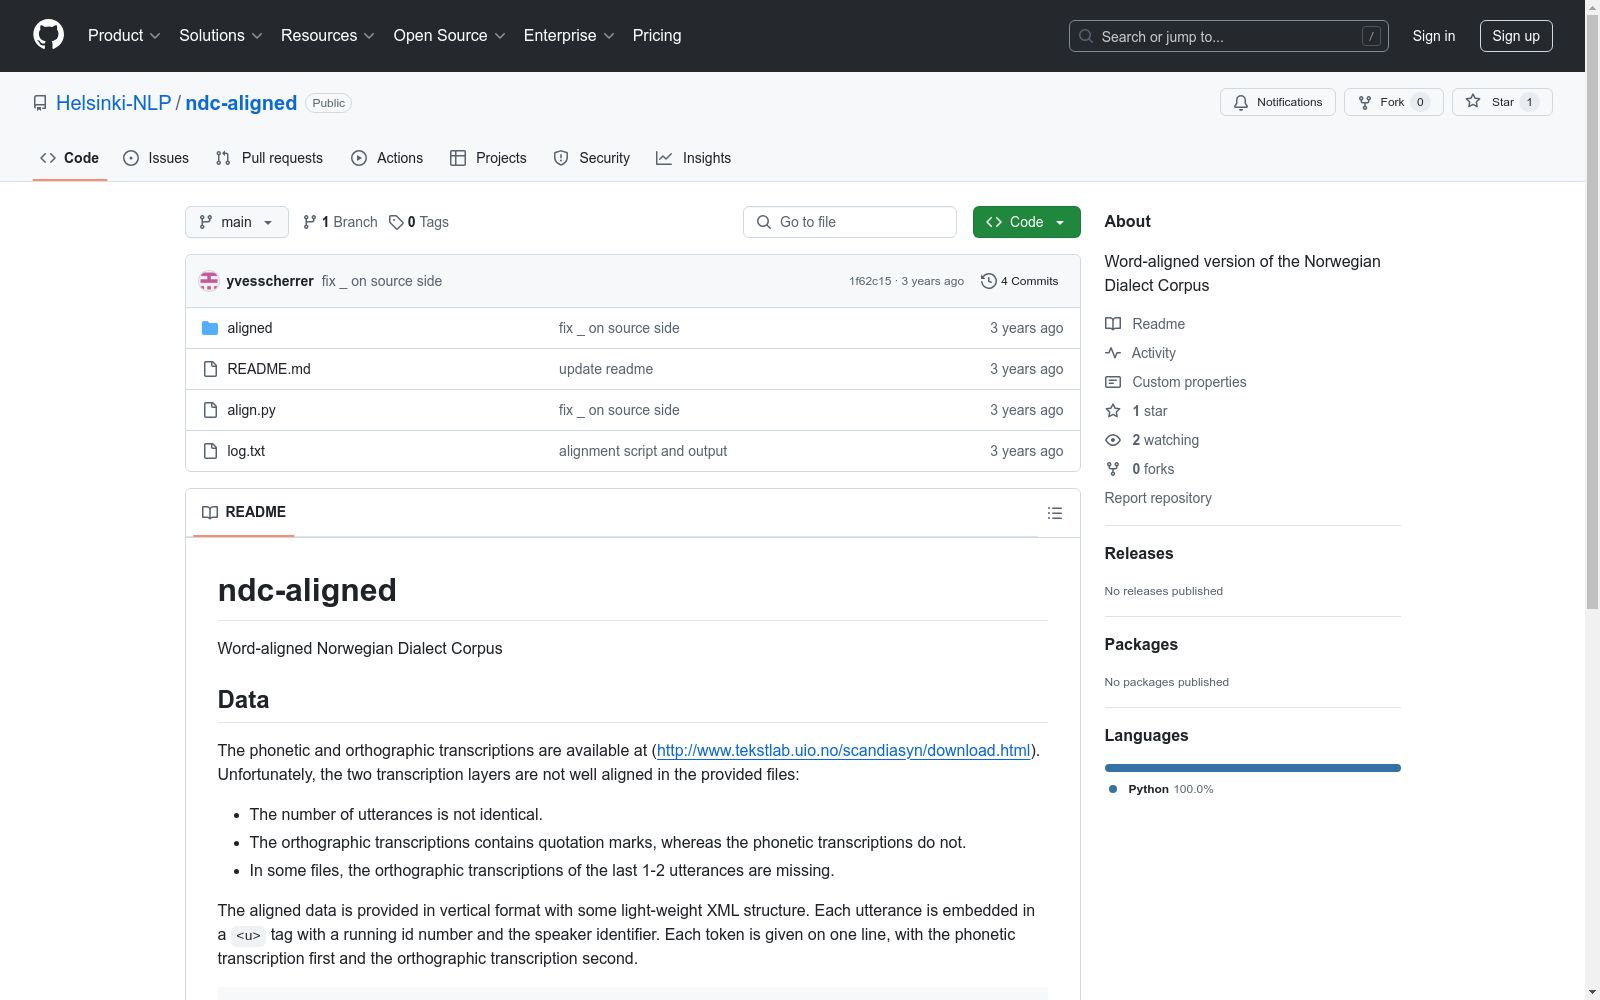Select the README tab in file viewer

click(244, 512)
